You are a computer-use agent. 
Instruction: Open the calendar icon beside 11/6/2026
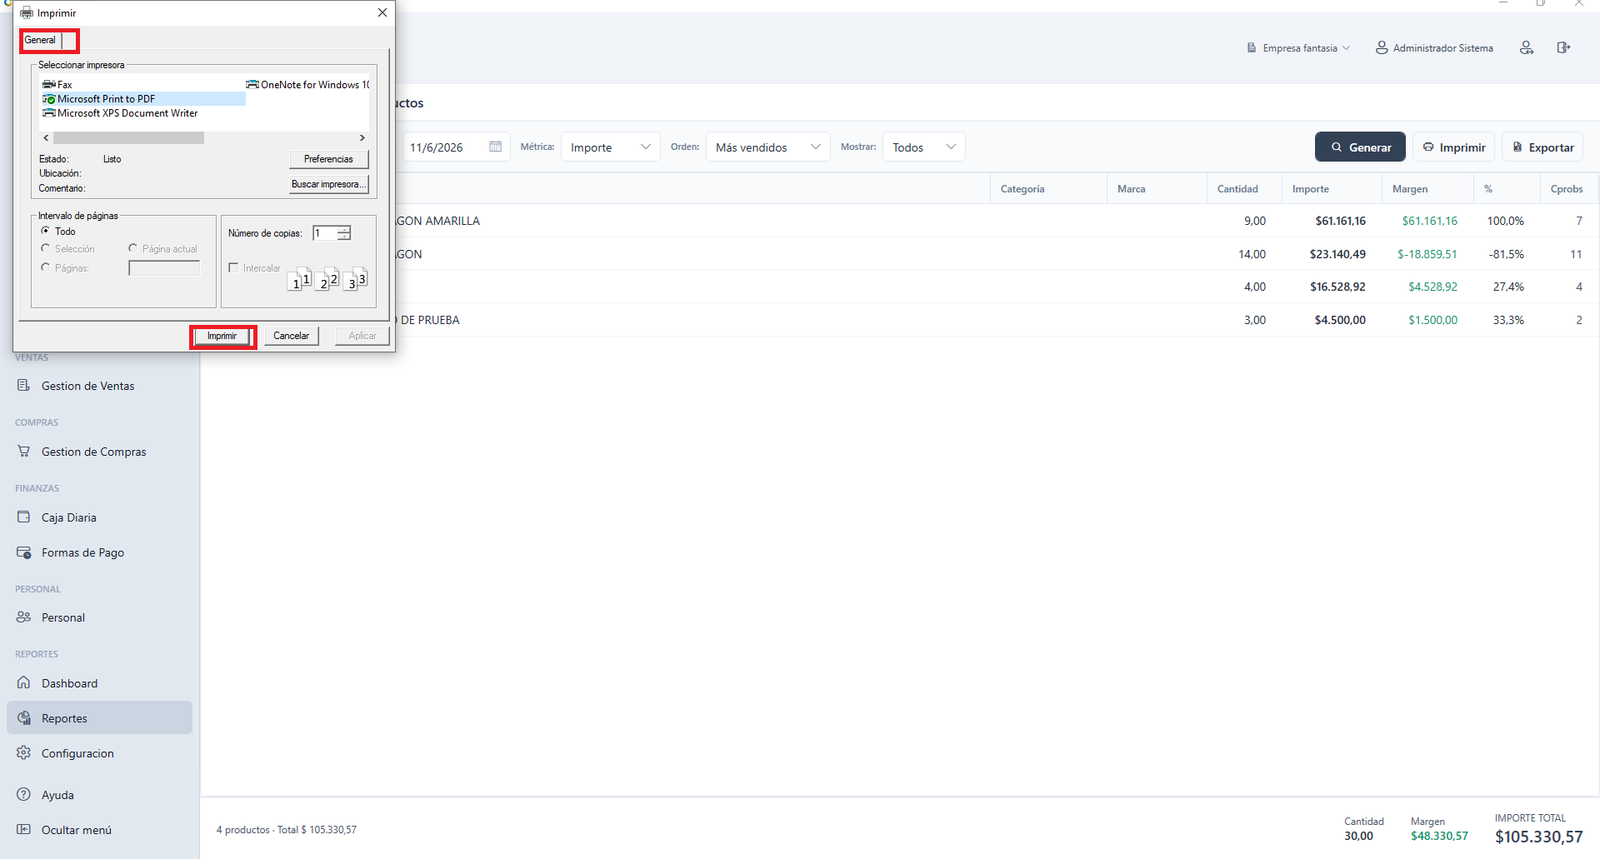(495, 147)
